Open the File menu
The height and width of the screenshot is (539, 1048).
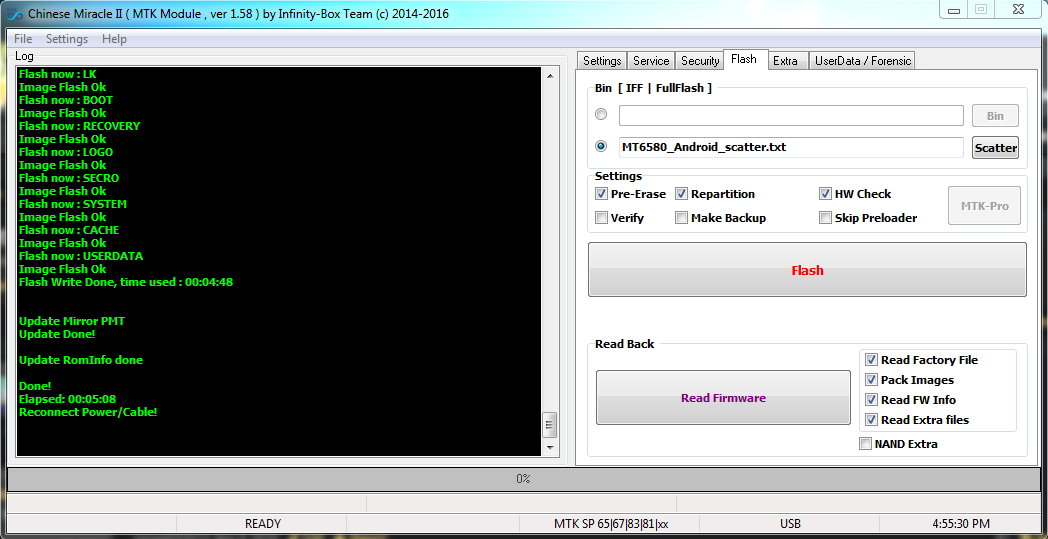coord(23,39)
